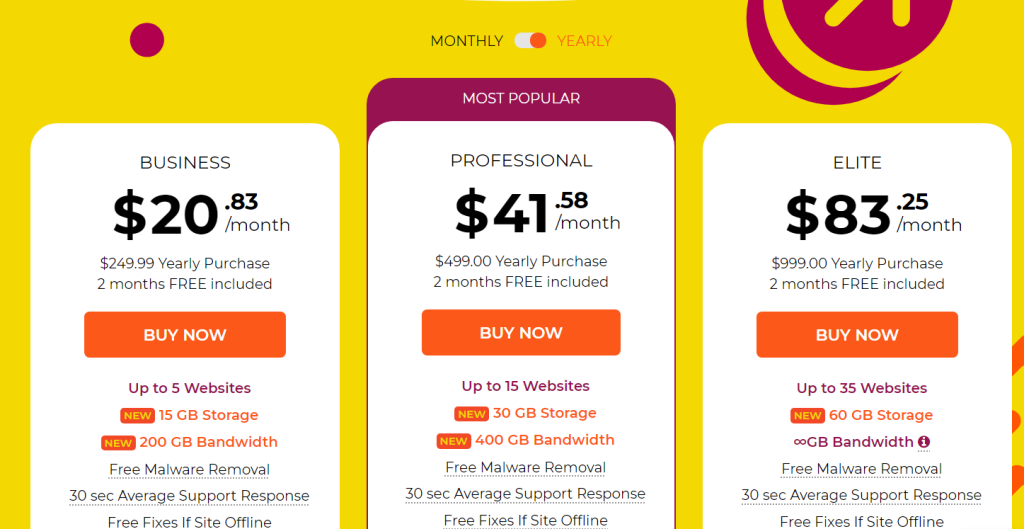Click Professional's 30 sec Average Support Response
This screenshot has height=529, width=1024.
[525, 494]
